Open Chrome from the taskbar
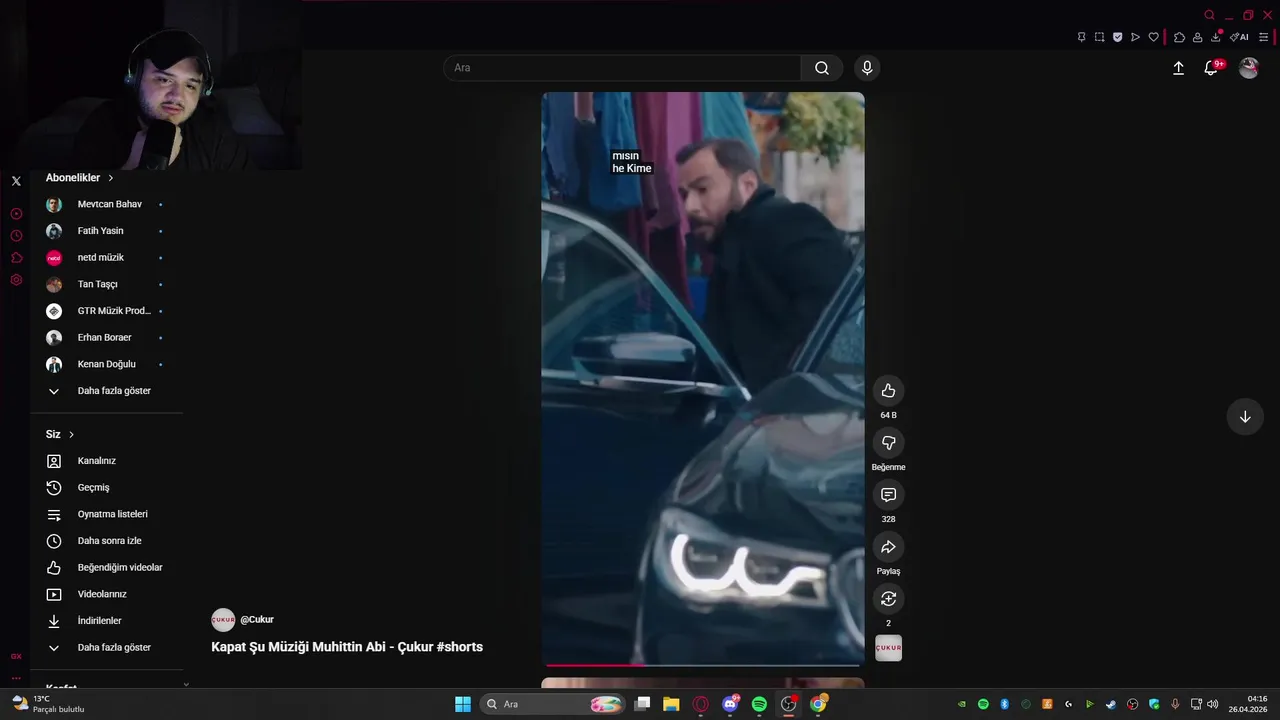This screenshot has height=720, width=1280. click(x=818, y=704)
